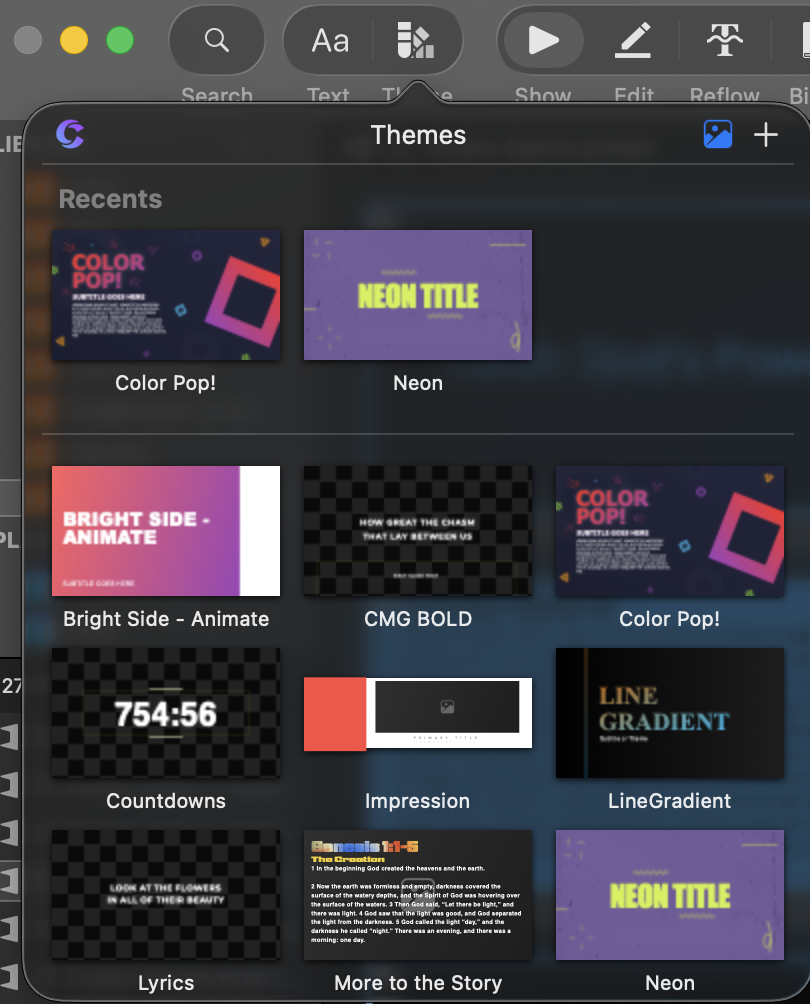Open the Search tool in toolbar

coord(216,40)
